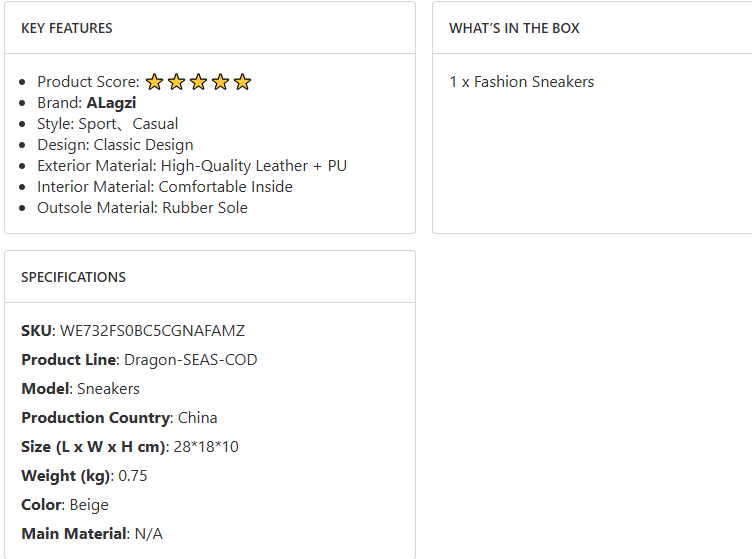Click the fourth product score star
The width and height of the screenshot is (752, 559).
[x=220, y=82]
